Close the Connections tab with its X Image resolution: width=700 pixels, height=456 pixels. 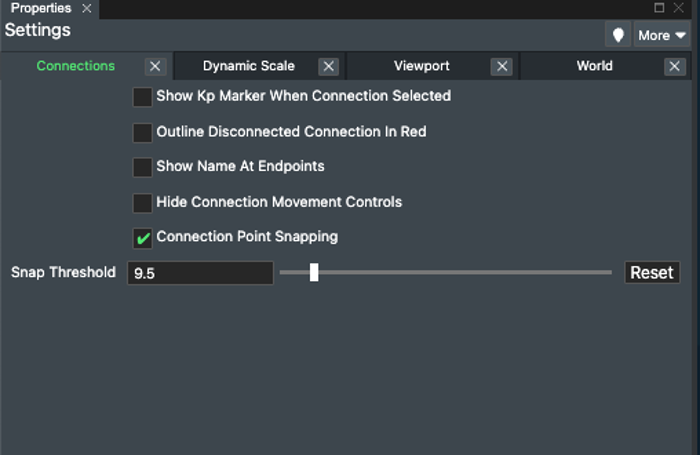(155, 67)
